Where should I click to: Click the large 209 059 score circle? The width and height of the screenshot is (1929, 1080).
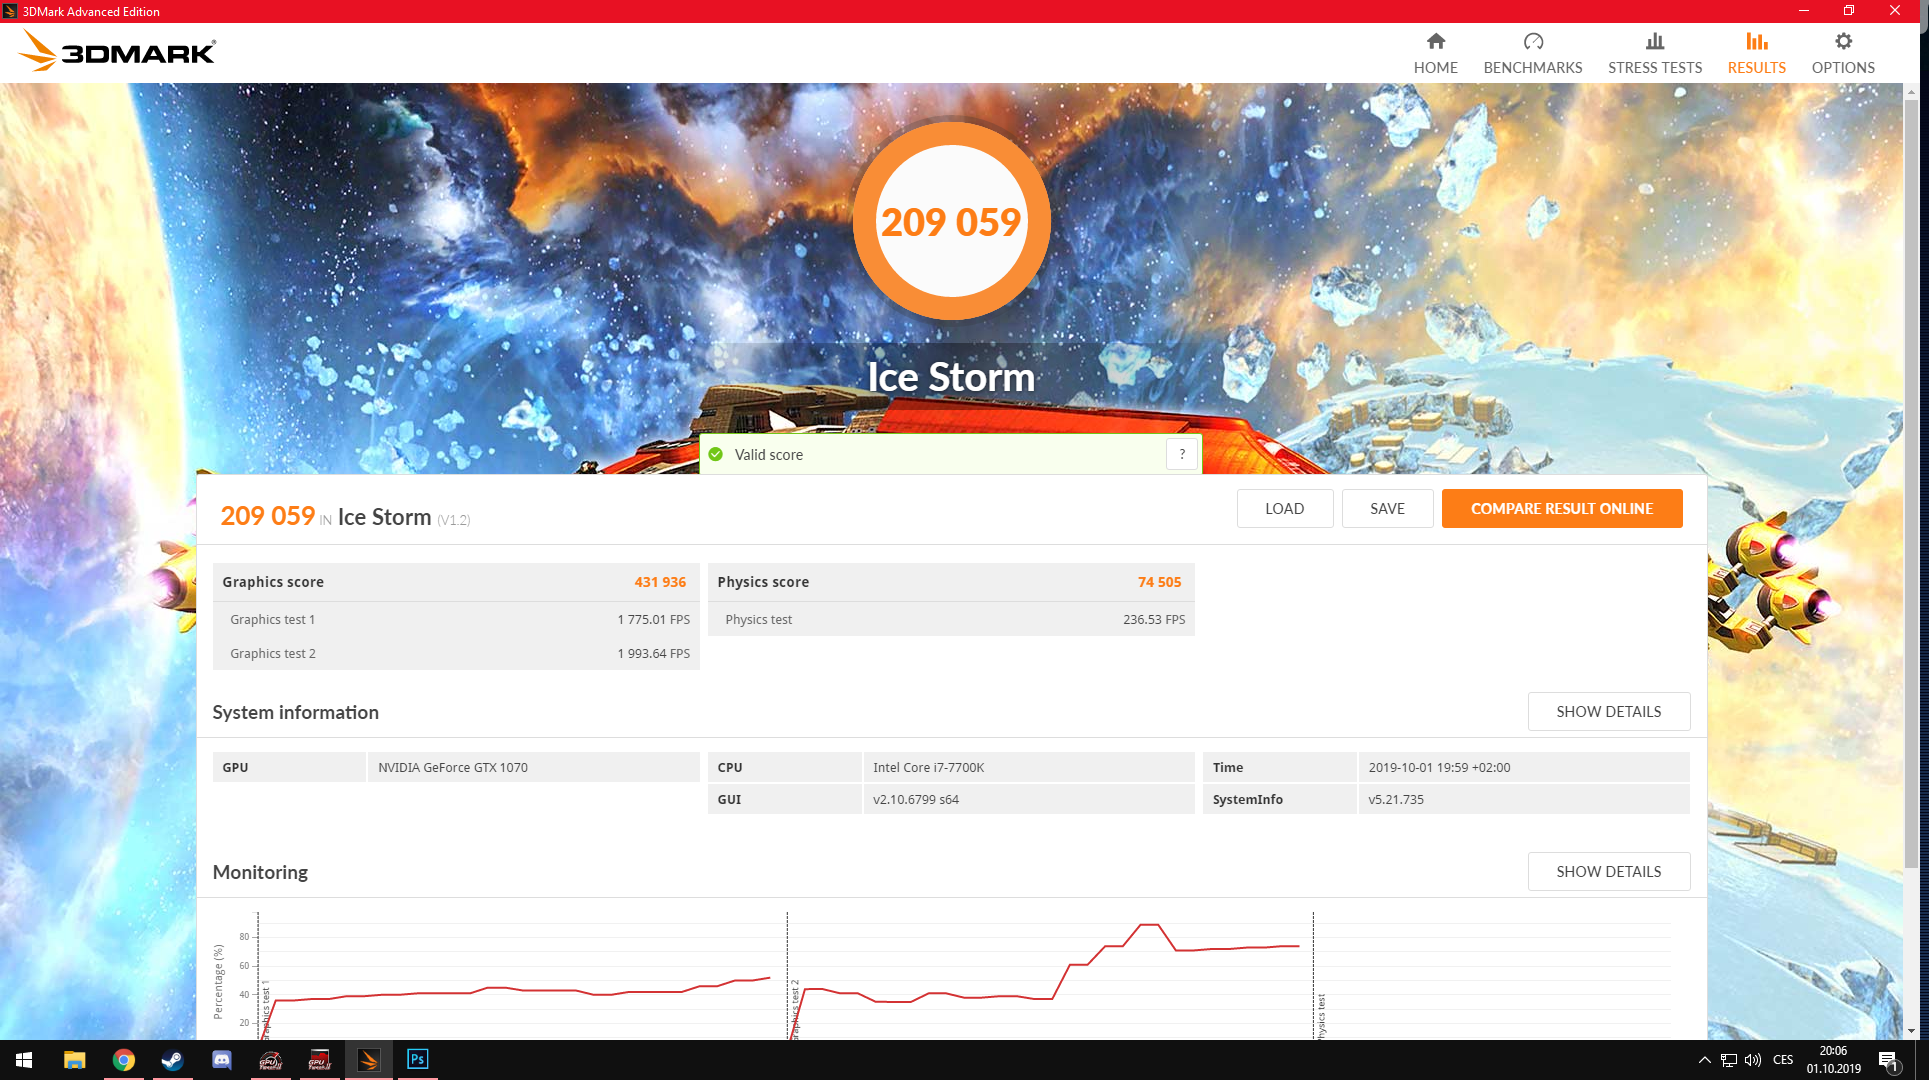pos(951,221)
